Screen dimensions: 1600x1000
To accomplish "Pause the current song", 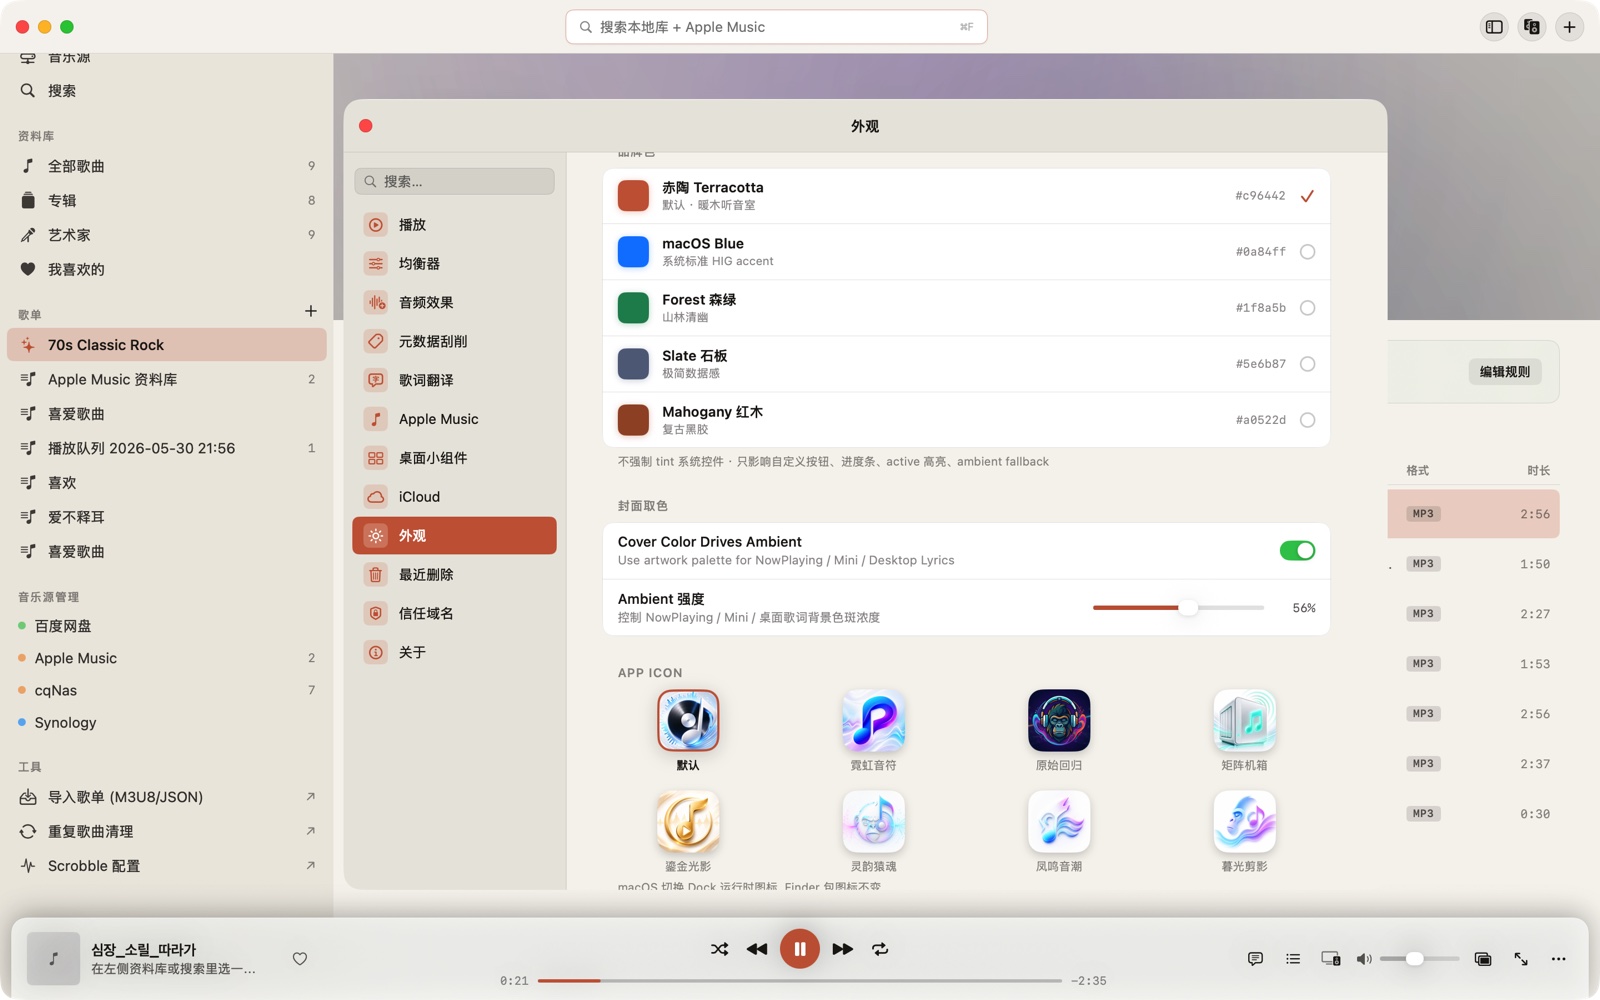I will pos(800,949).
